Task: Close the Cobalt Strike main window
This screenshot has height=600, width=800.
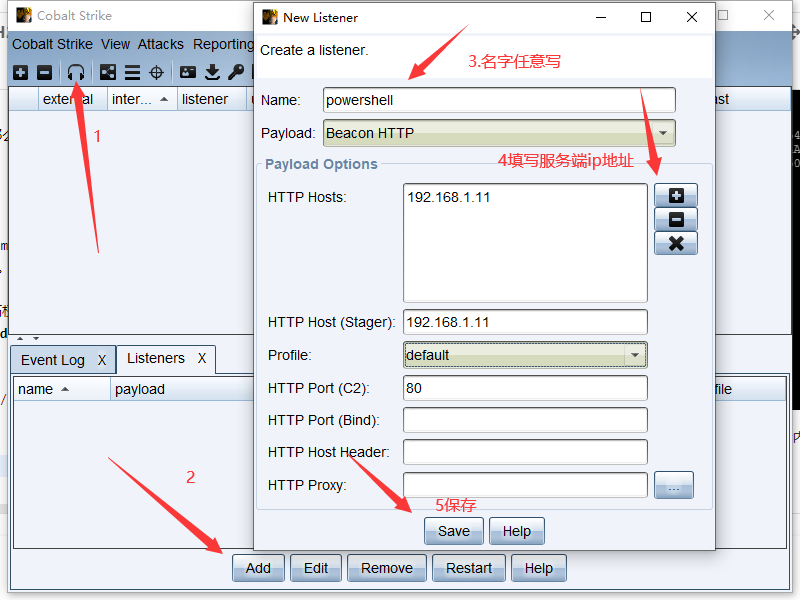Action: coord(769,15)
